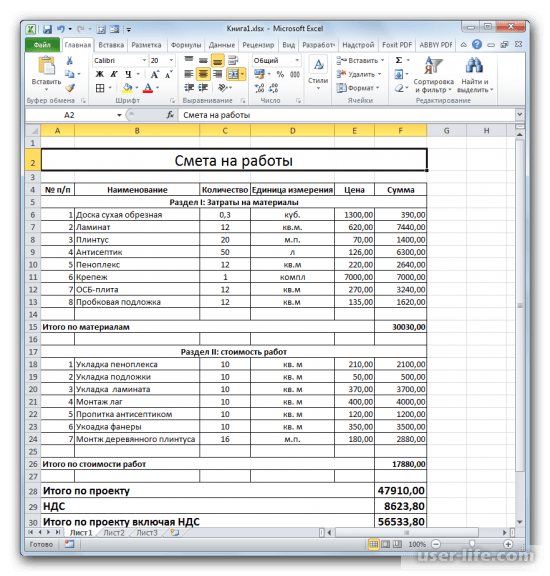550x576 pixels.
Task: Switch to the Вставка ribbon tab
Action: click(x=111, y=45)
